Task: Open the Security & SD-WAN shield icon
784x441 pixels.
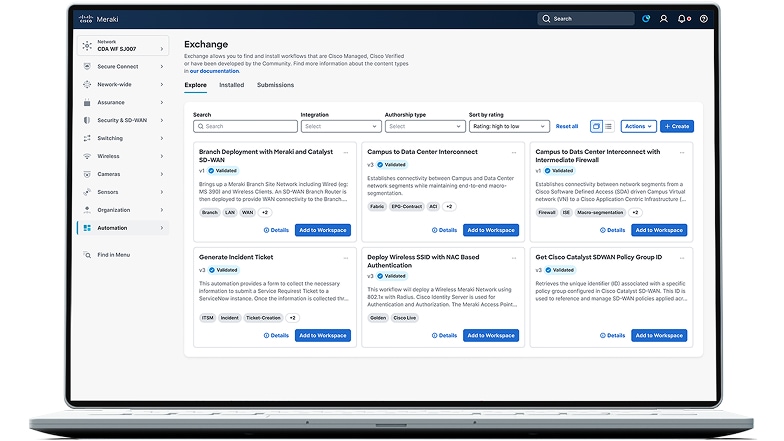Action: click(88, 120)
